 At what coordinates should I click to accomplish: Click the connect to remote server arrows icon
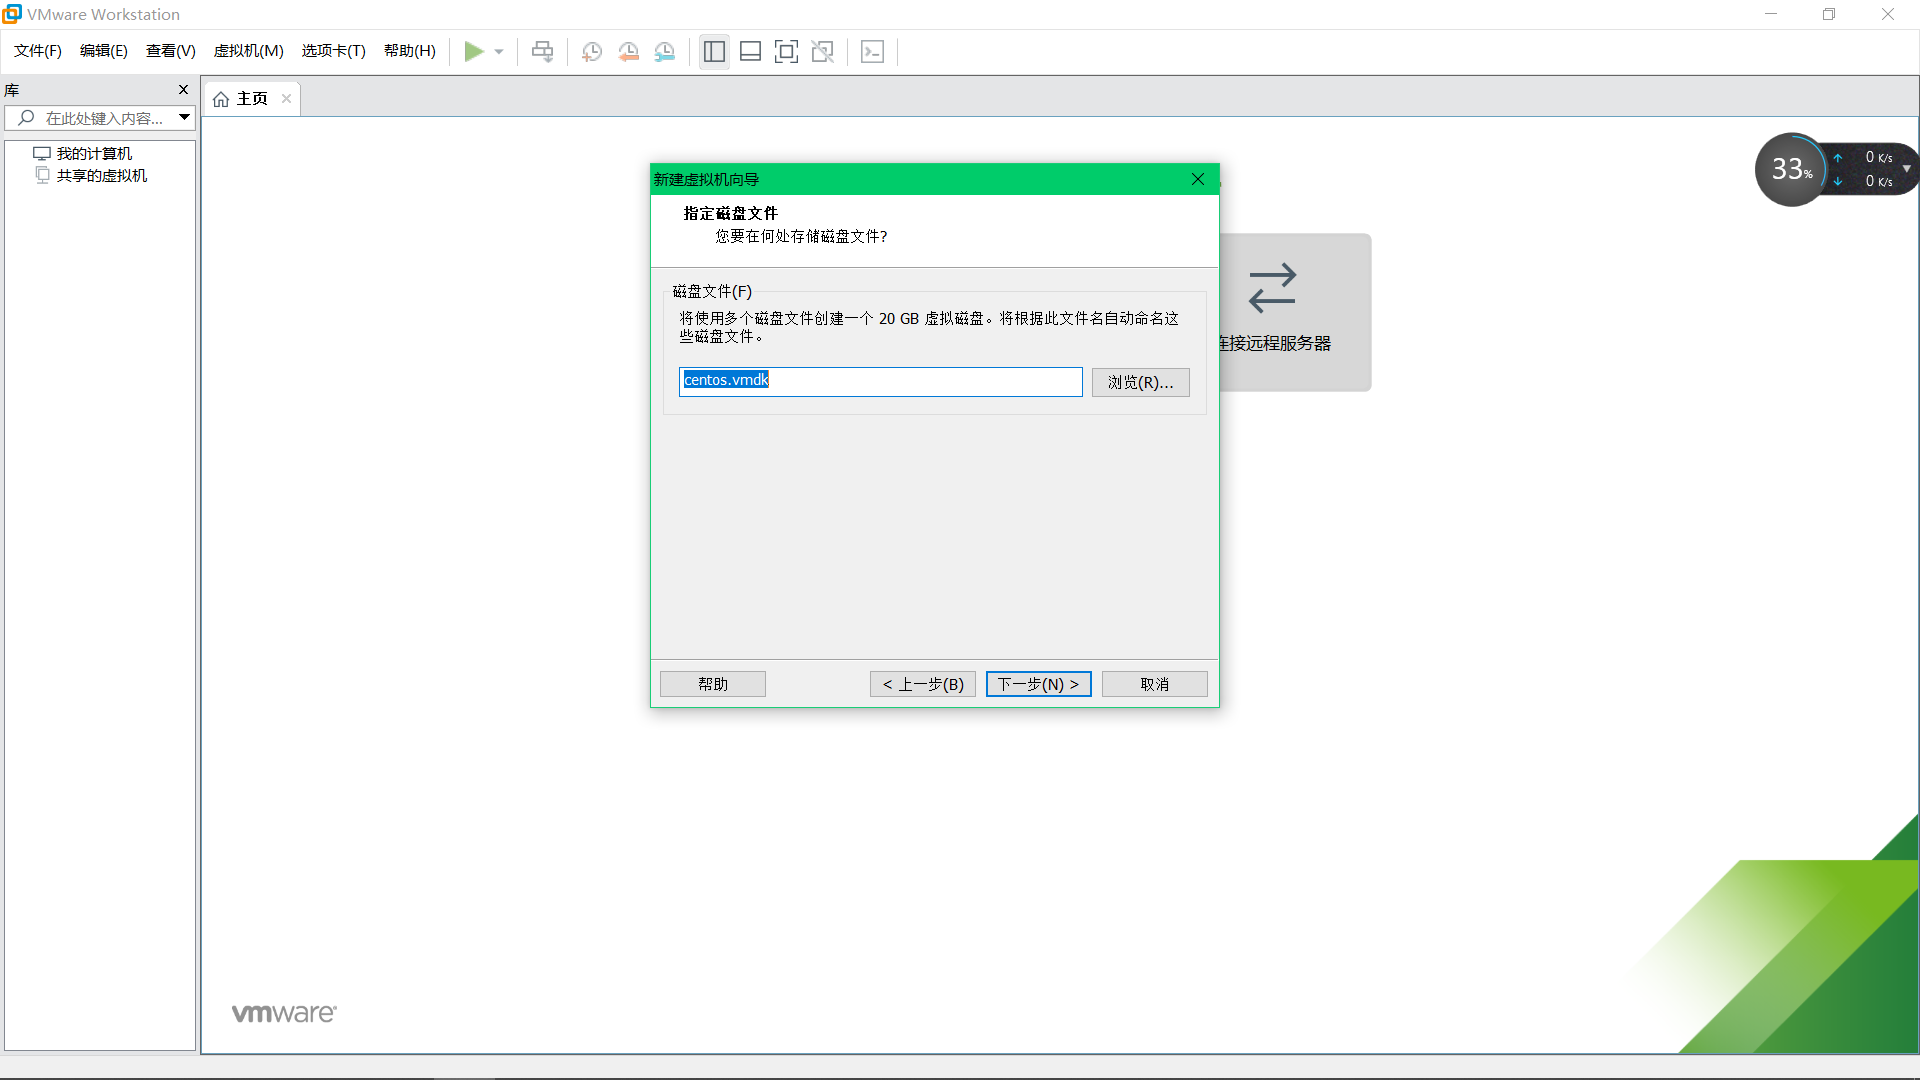(x=1272, y=288)
